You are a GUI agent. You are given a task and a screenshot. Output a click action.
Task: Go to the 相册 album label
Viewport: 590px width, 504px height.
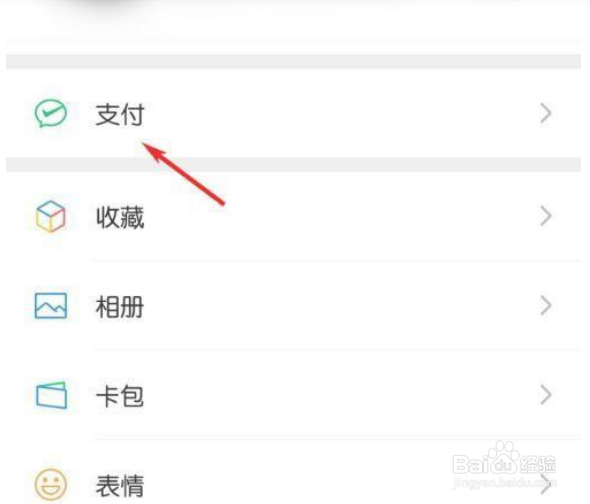120,306
